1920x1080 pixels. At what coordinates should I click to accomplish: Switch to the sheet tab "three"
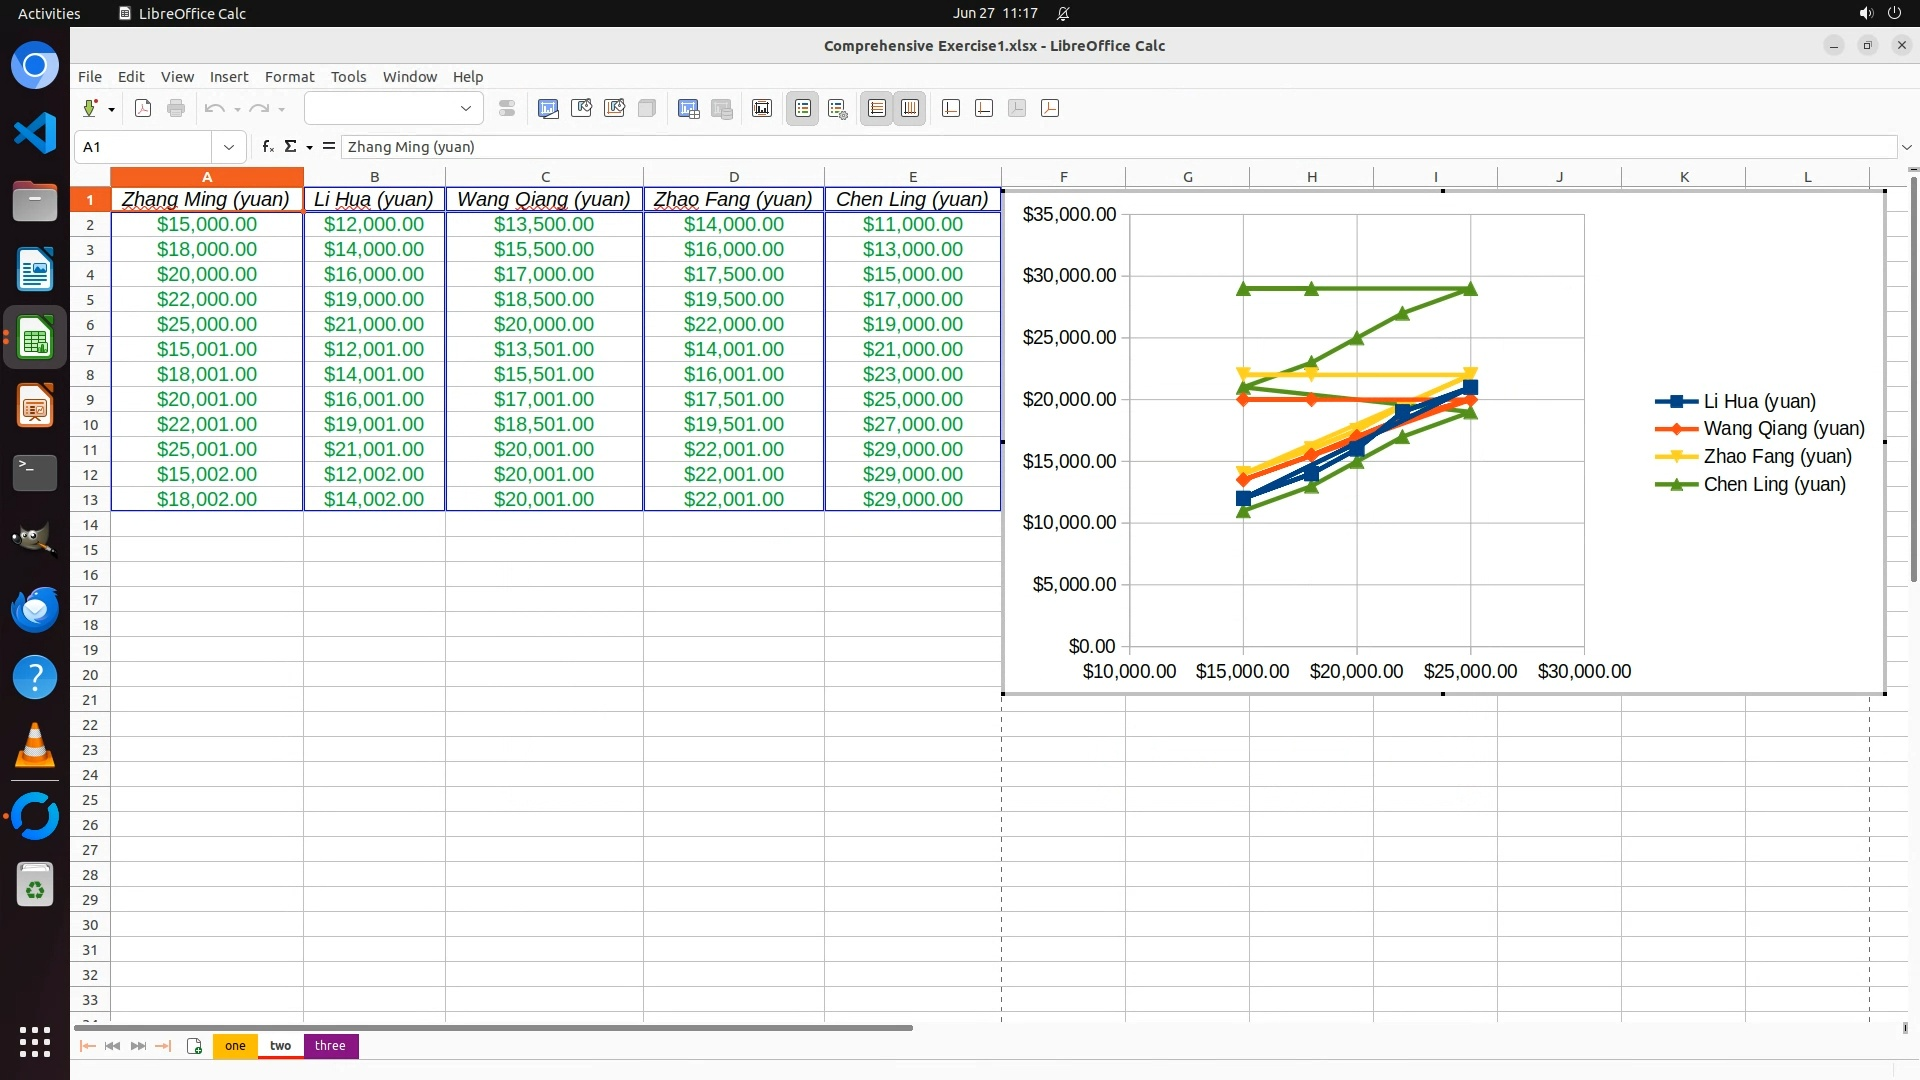tap(330, 1045)
